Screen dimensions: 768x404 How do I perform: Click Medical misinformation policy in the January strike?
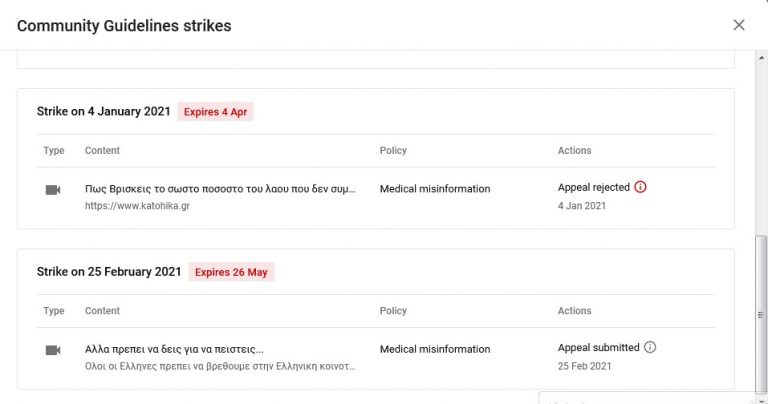click(x=435, y=188)
